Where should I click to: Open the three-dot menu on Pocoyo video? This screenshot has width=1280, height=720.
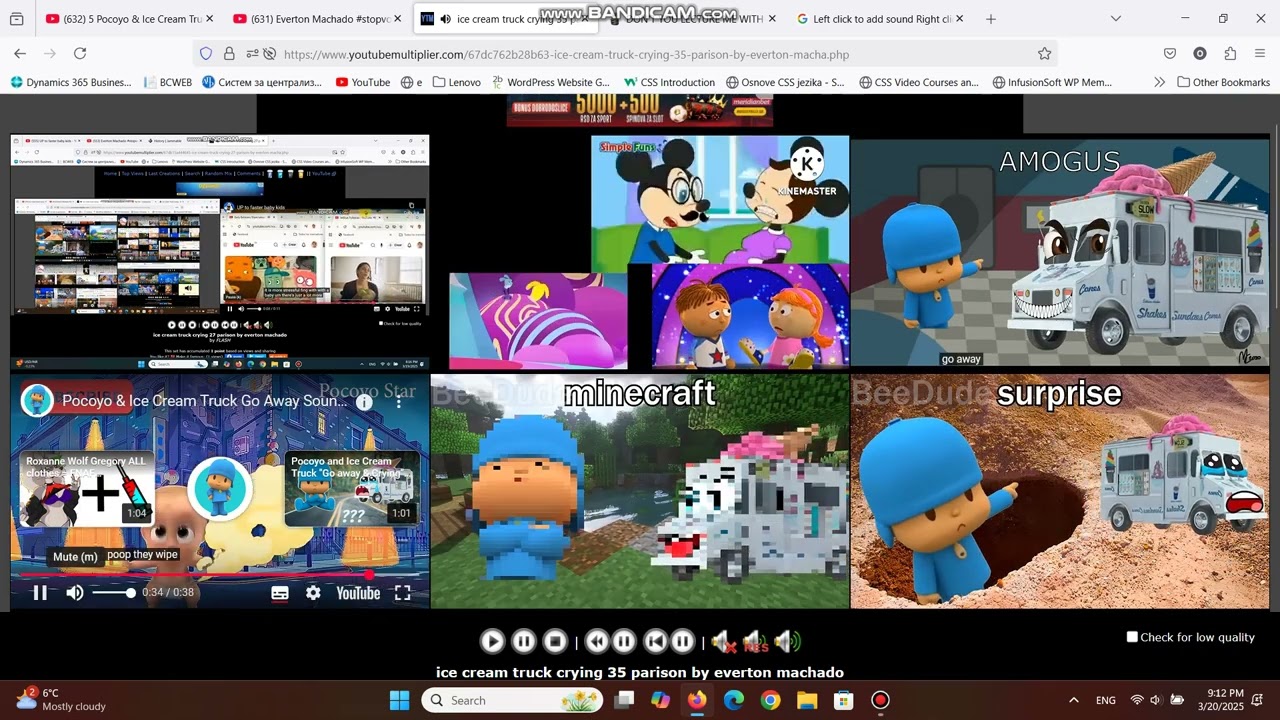[399, 401]
